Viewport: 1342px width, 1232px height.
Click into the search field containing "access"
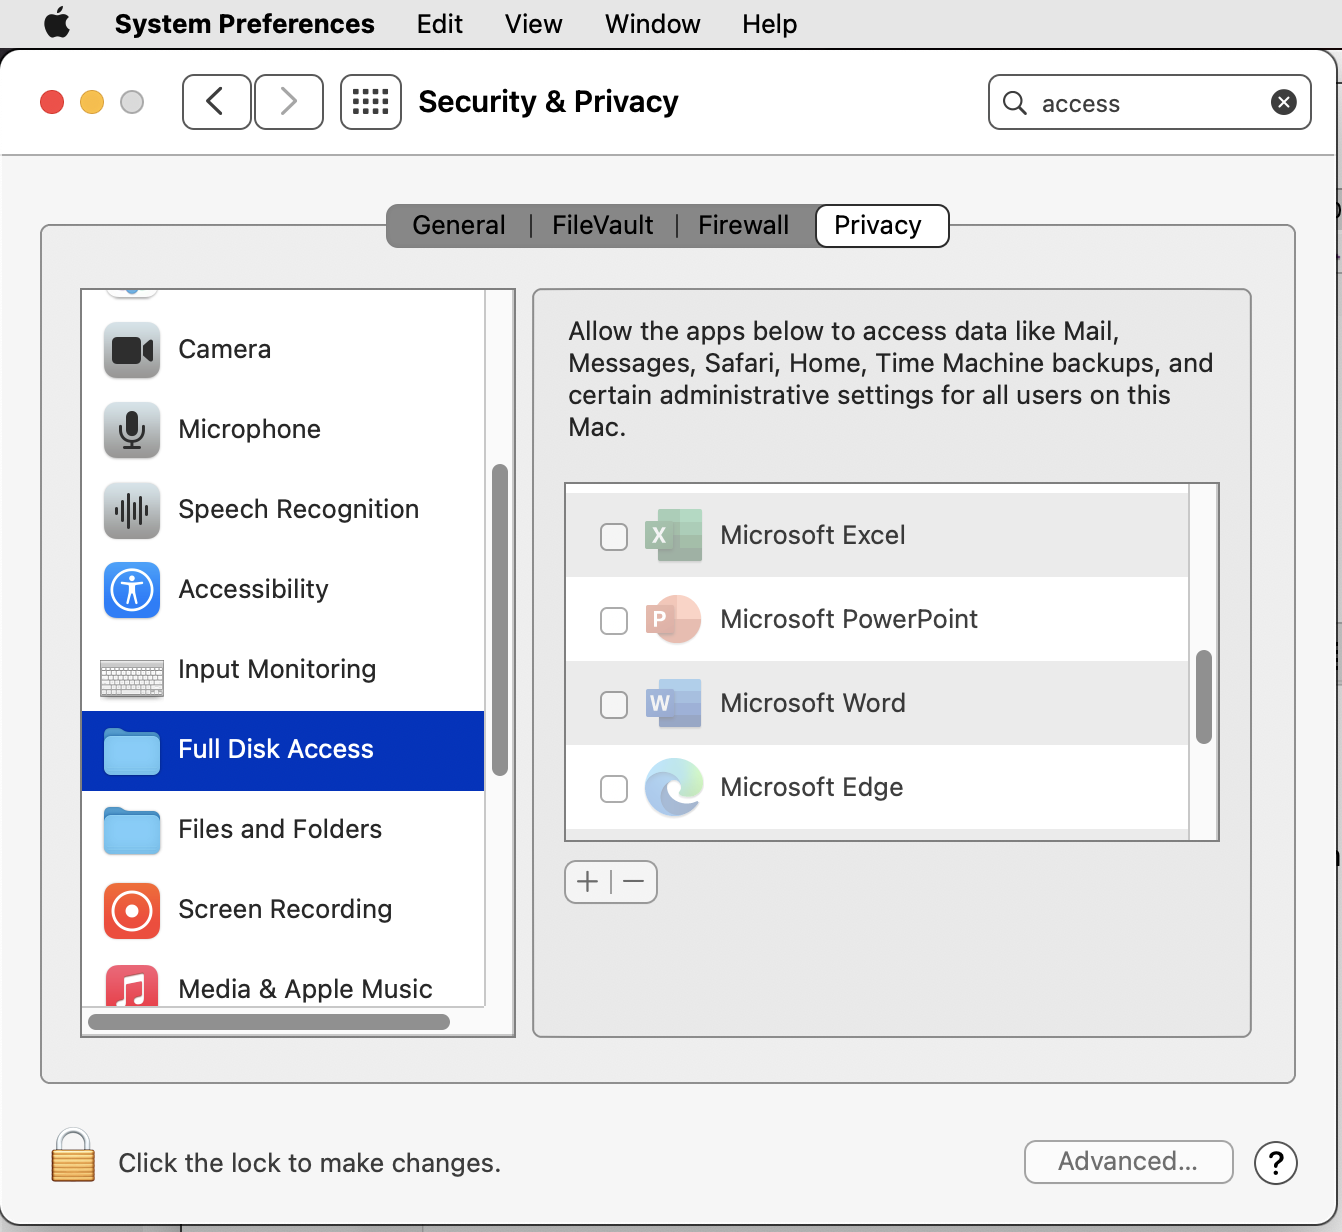pos(1150,103)
